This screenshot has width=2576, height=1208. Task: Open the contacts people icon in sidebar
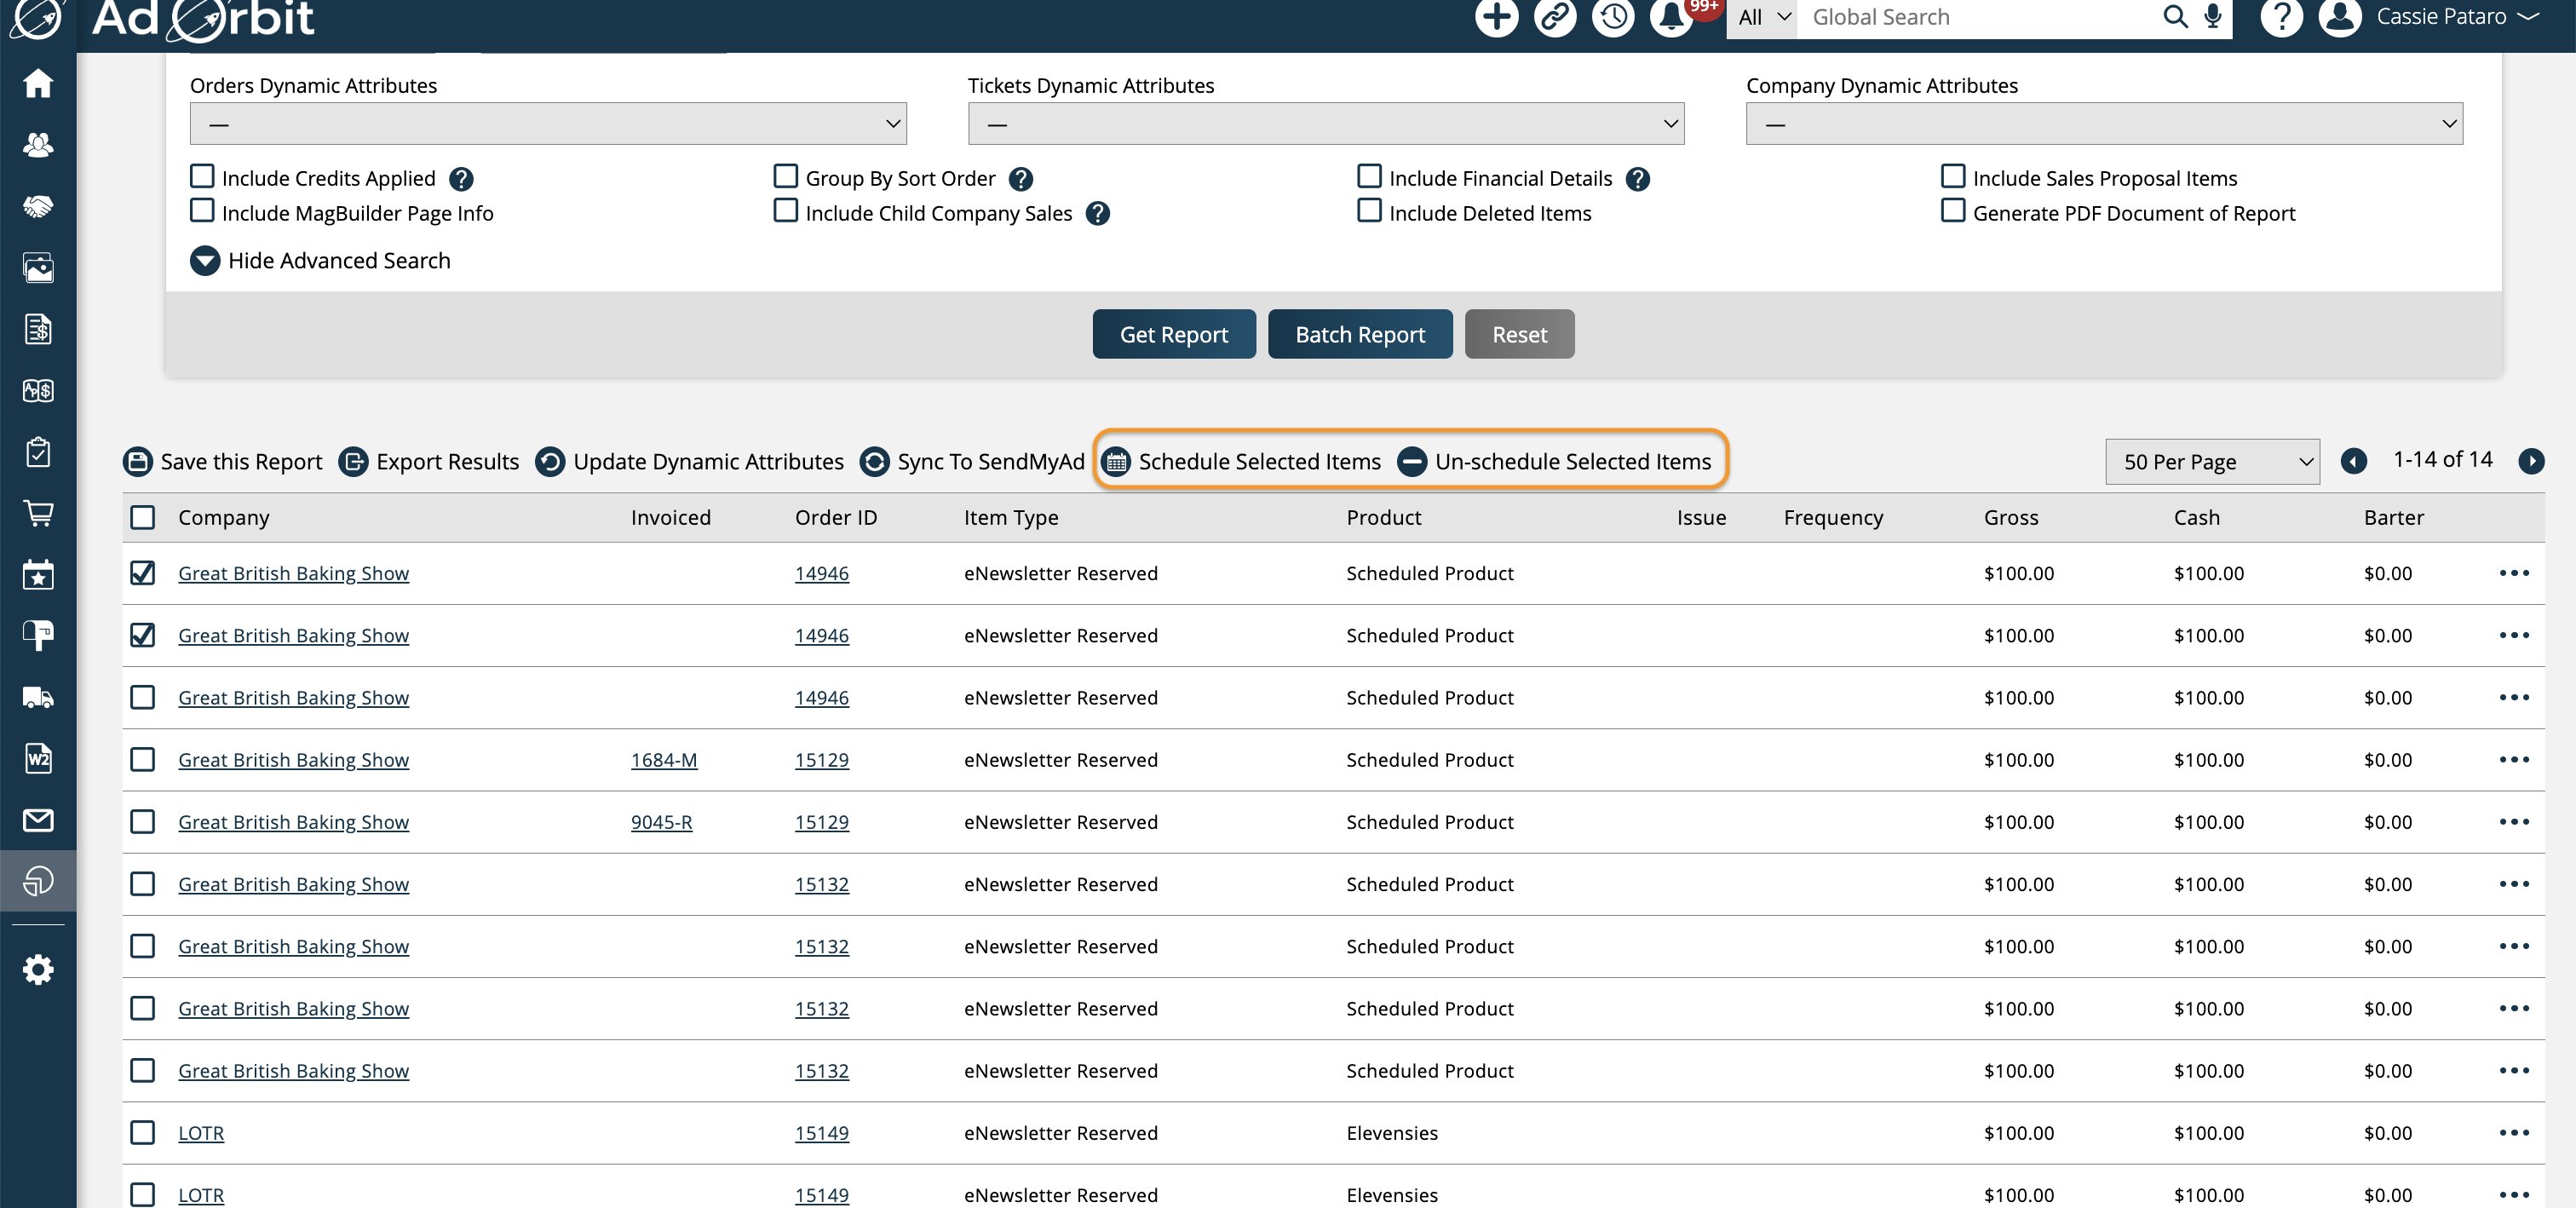point(38,145)
